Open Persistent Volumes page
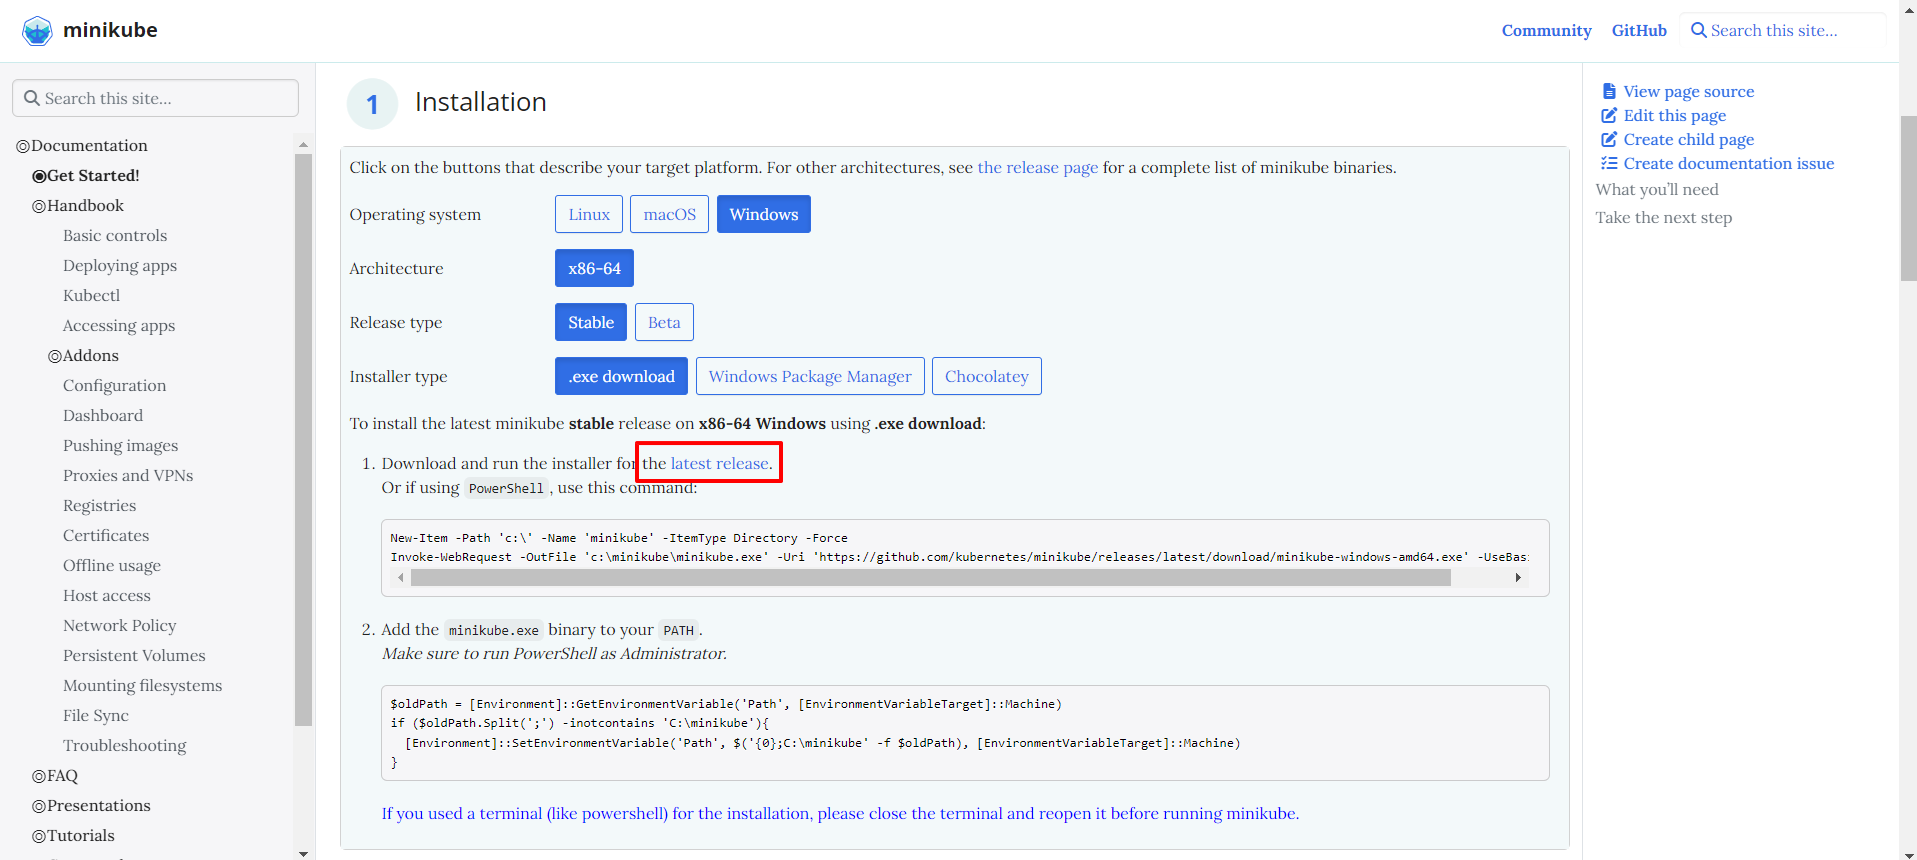 pos(134,655)
